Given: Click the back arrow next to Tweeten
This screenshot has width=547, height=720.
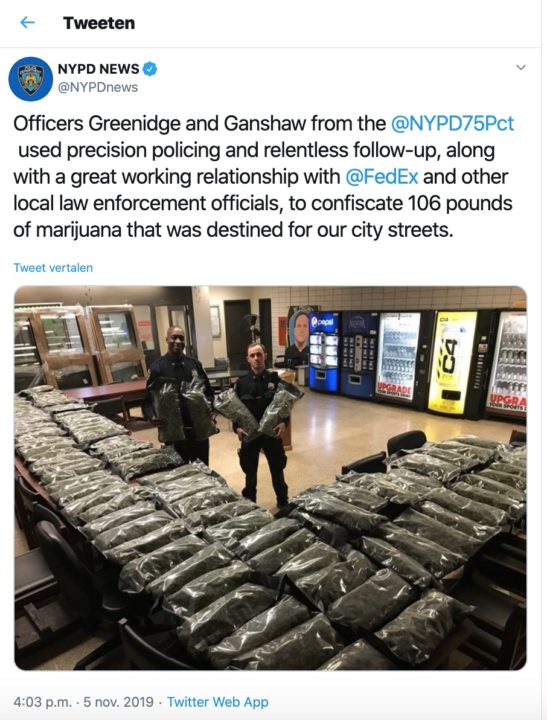Looking at the screenshot, I should tap(28, 22).
